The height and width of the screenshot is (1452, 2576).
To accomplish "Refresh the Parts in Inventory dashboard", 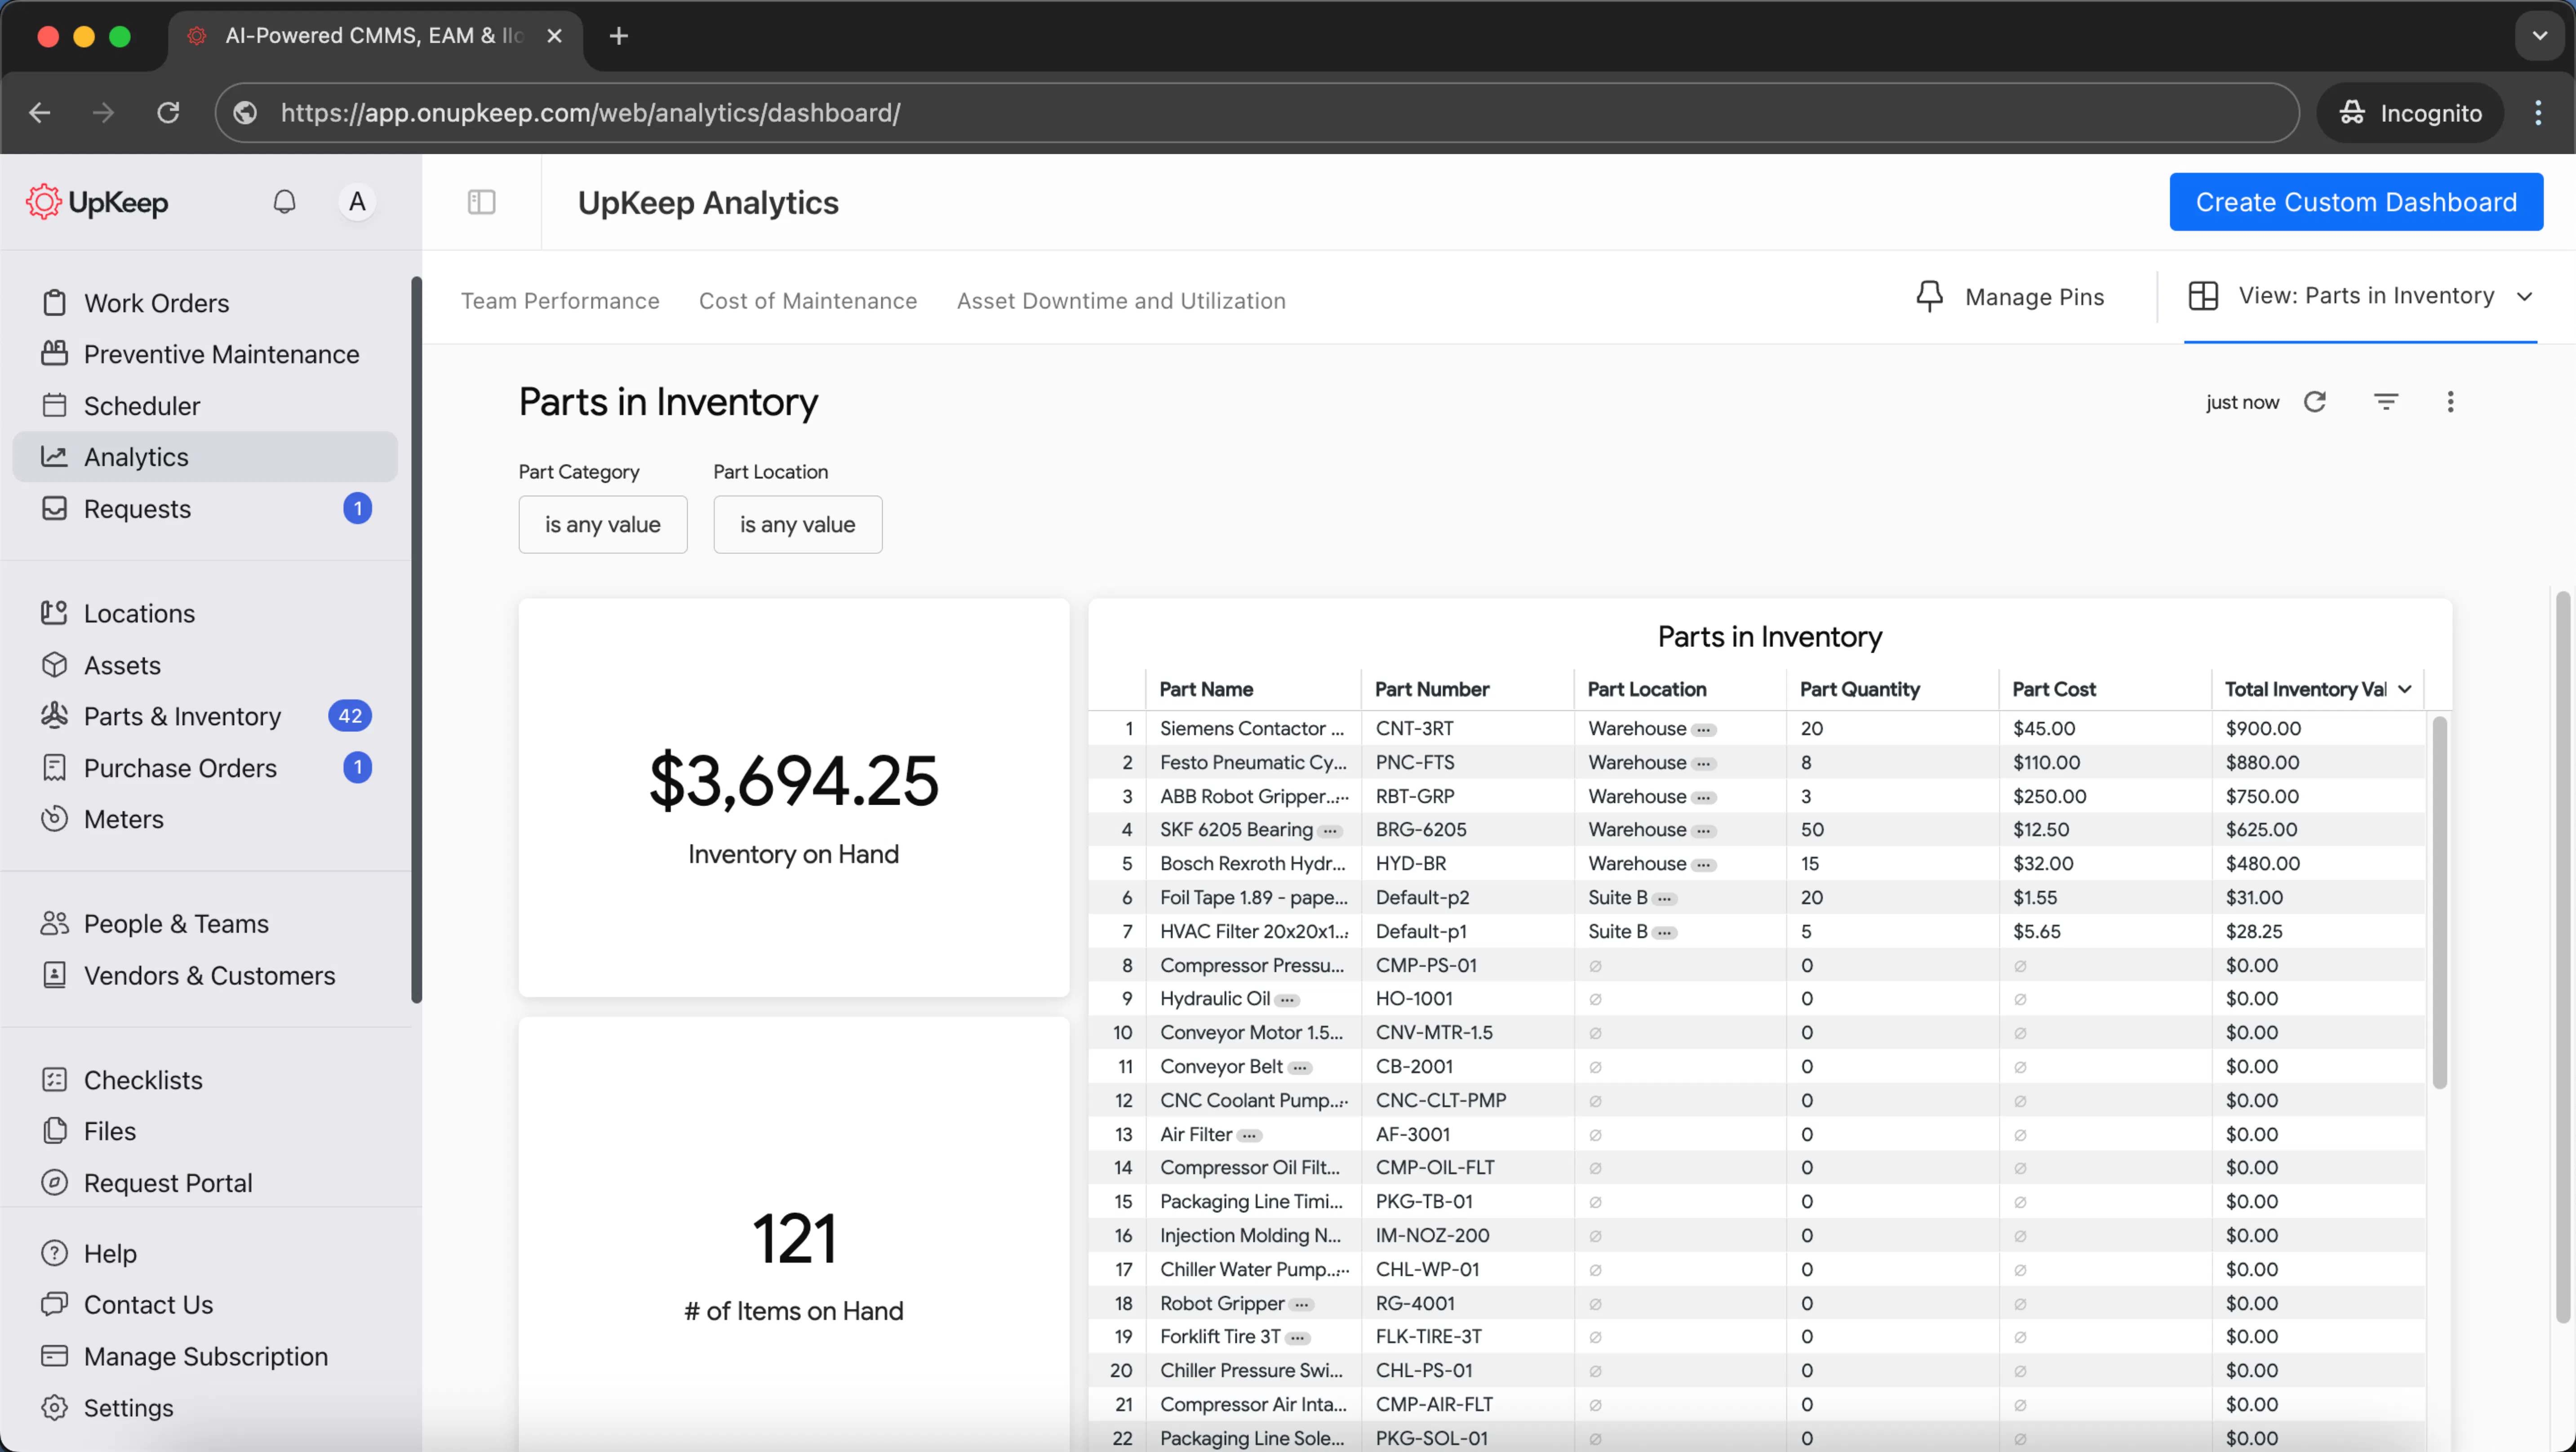I will (x=2314, y=401).
